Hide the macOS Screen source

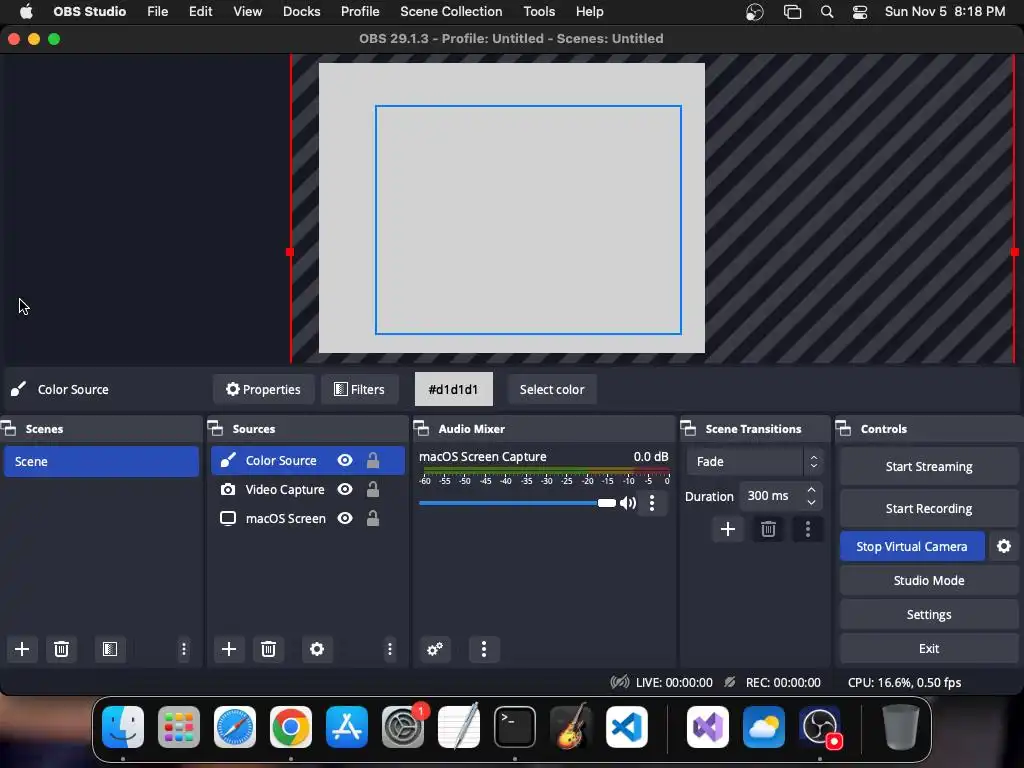[x=345, y=518]
